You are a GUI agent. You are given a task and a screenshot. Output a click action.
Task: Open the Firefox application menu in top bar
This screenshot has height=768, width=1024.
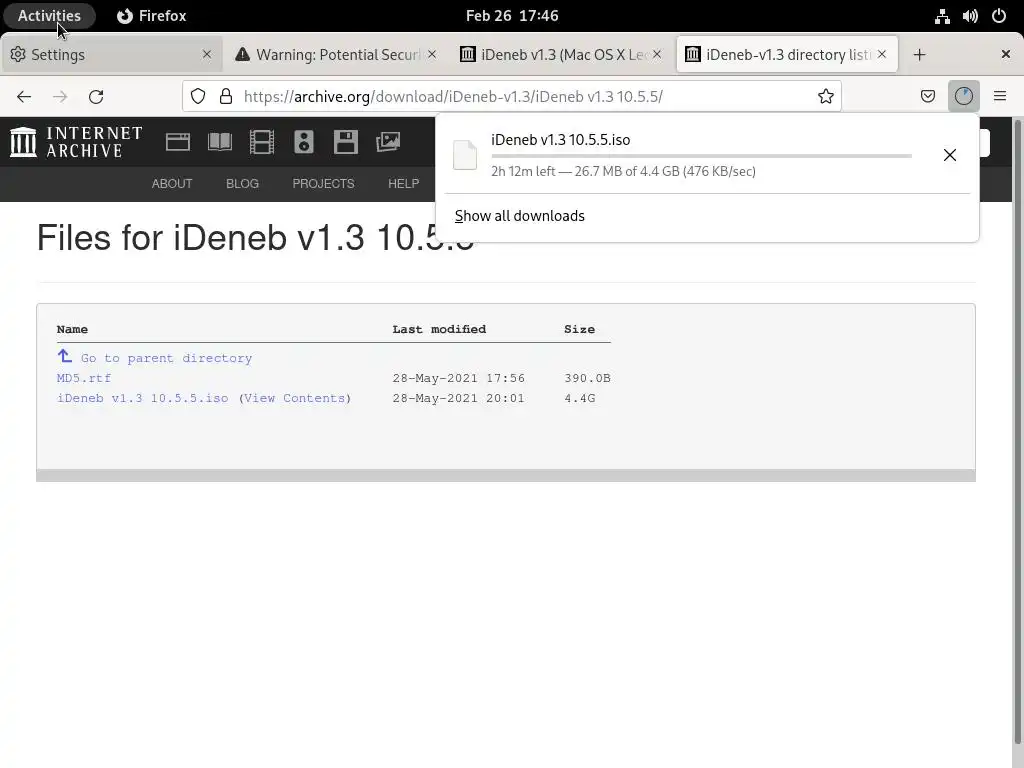point(152,16)
